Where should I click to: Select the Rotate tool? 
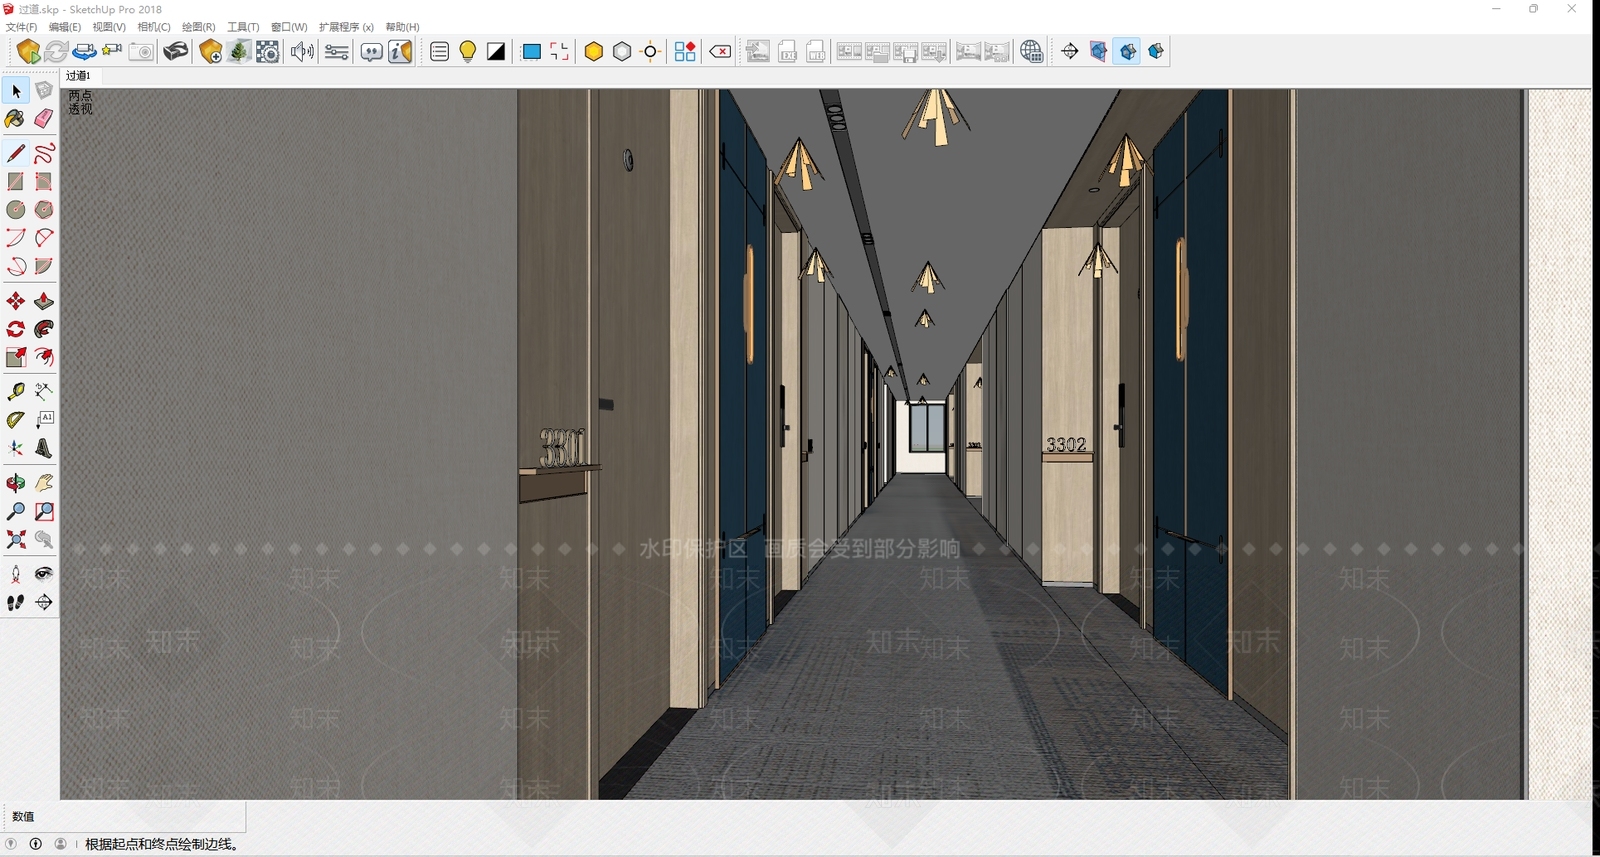pos(16,329)
